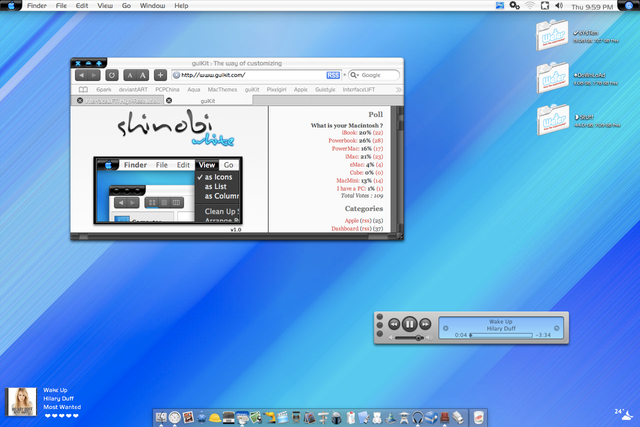Make text bigger with large A button
The image size is (640, 427).
click(x=142, y=75)
